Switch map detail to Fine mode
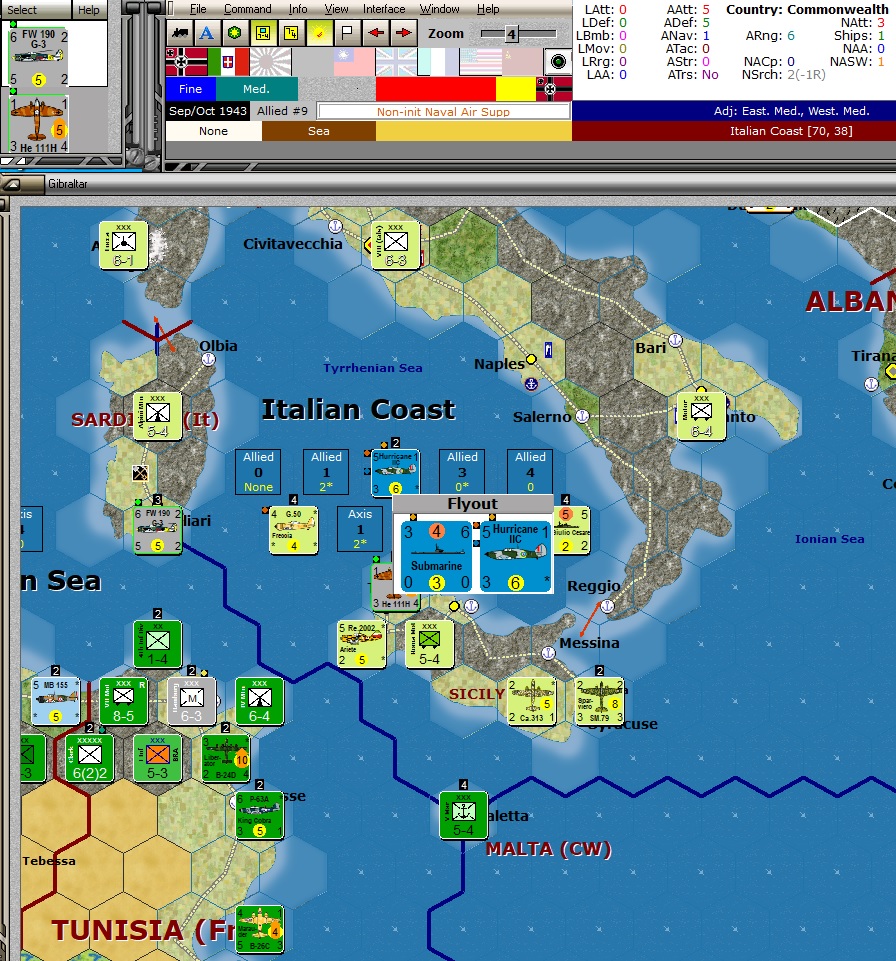Viewport: 896px width, 961px height. 190,89
